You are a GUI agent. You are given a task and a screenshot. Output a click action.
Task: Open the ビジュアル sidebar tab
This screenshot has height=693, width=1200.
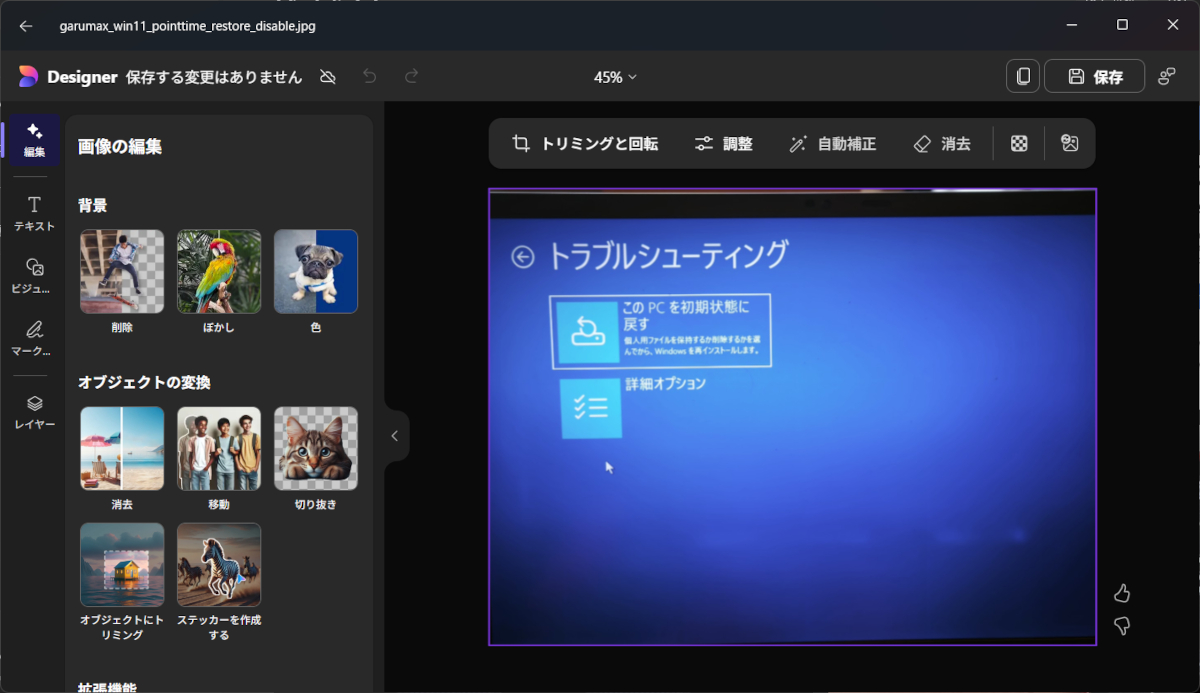(x=34, y=276)
